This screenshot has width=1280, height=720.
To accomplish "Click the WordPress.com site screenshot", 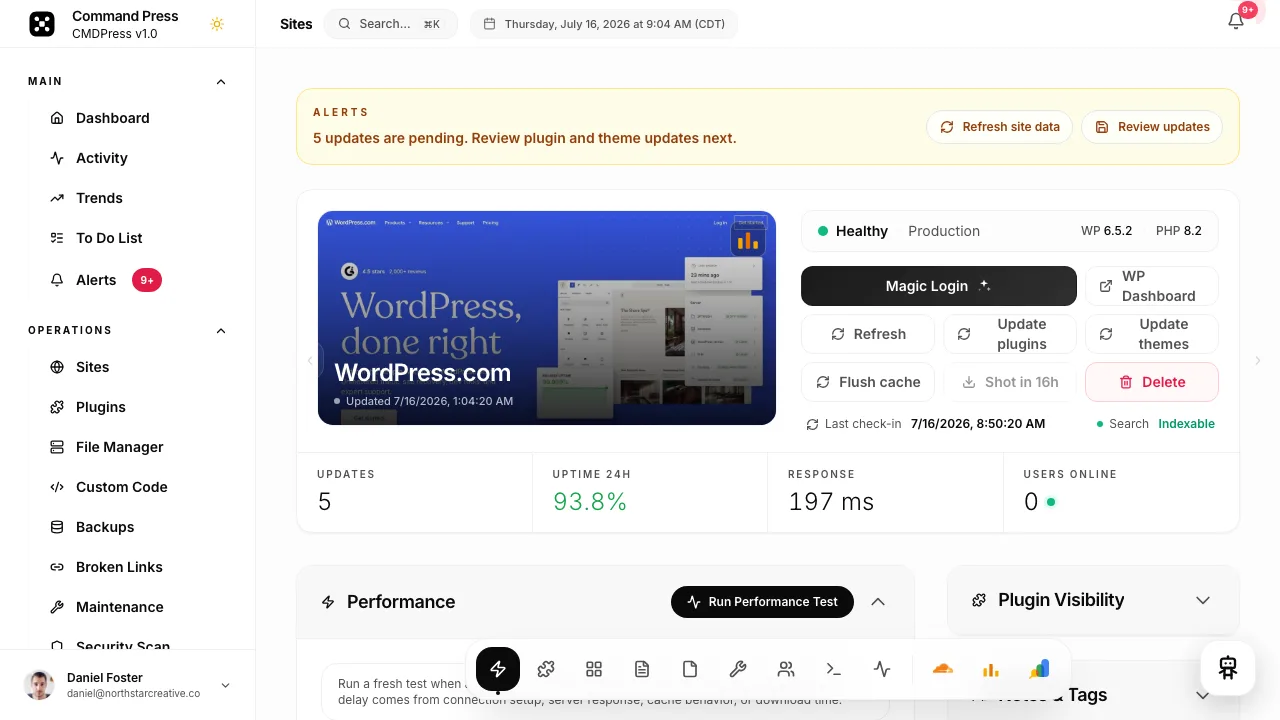I will 547,318.
